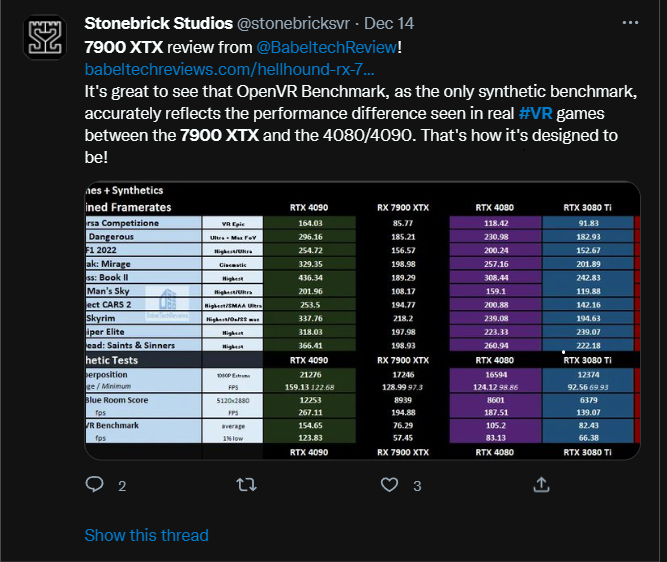Click the Stonebrick Studios display name
667x562 pixels.
pos(159,23)
